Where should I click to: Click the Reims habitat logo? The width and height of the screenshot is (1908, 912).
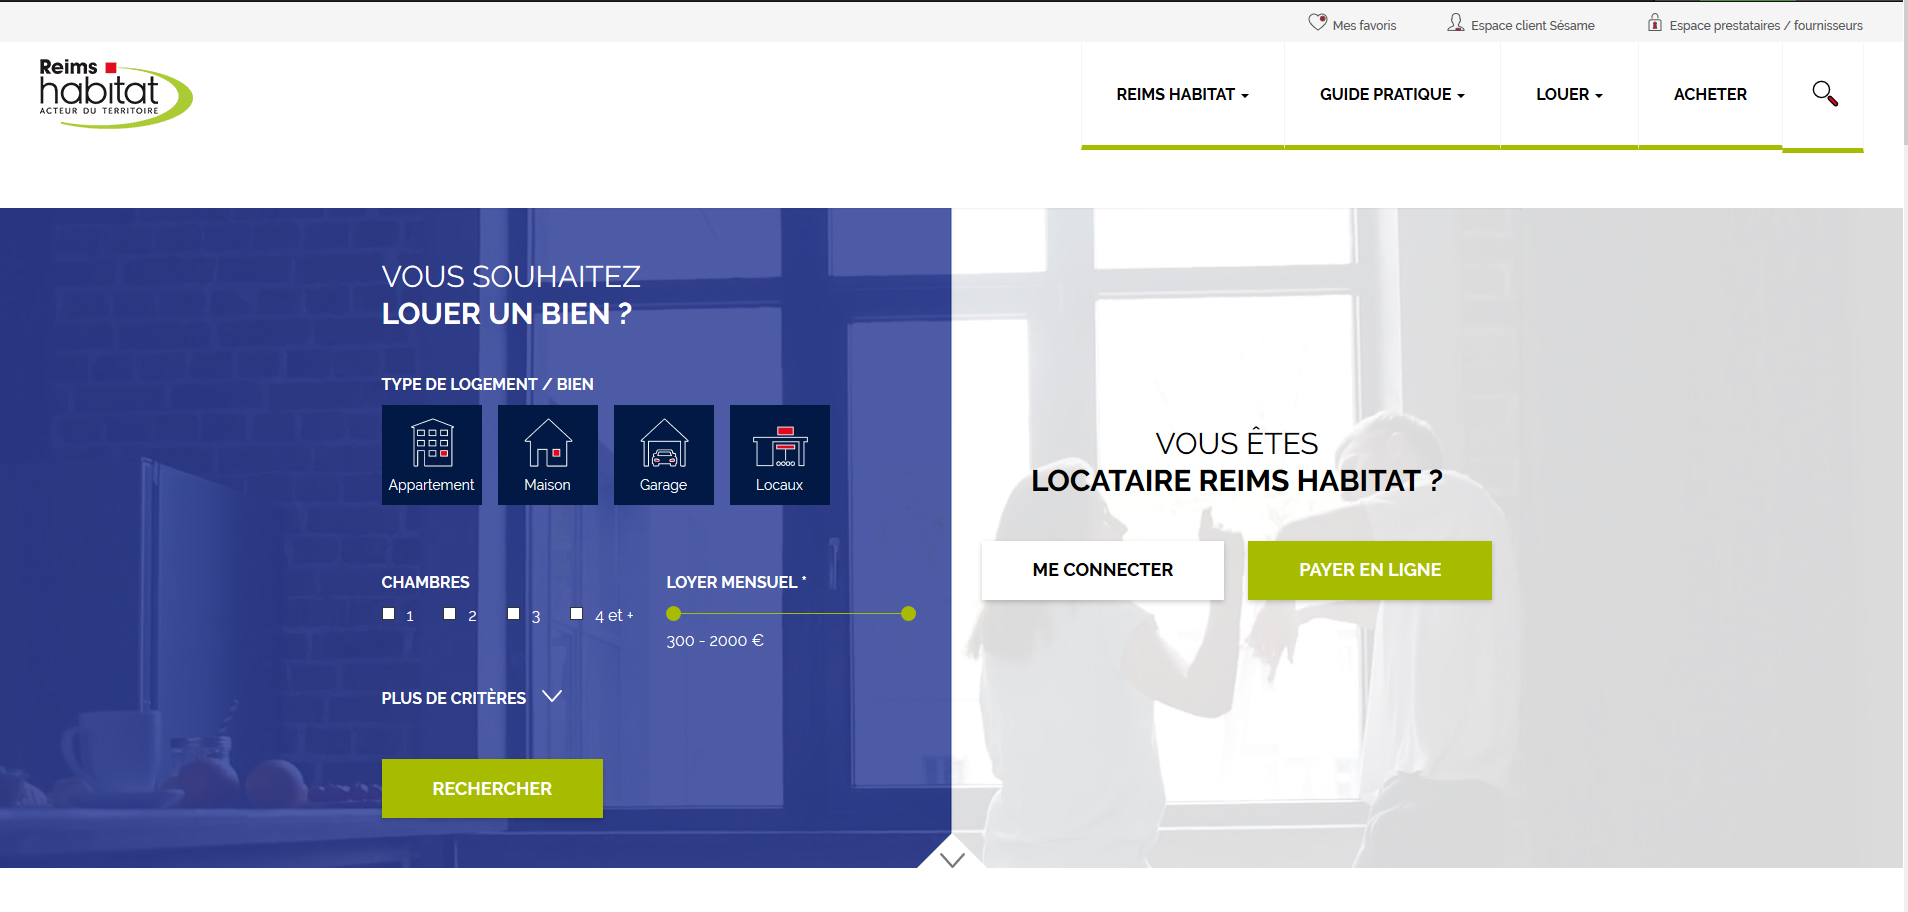115,92
